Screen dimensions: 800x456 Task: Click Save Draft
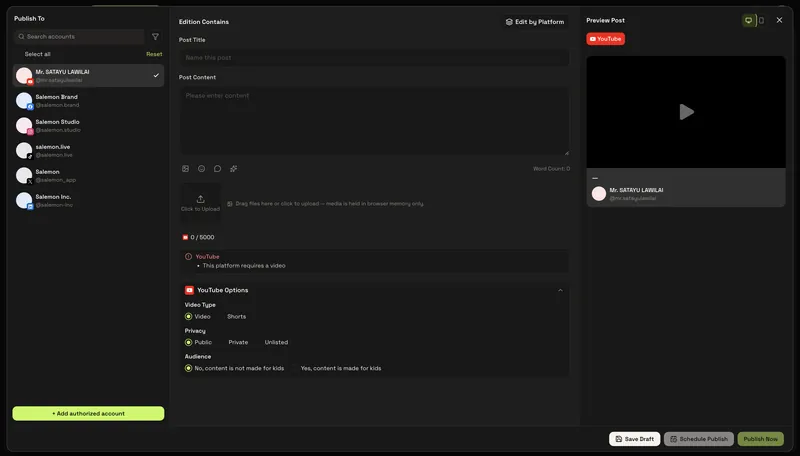tap(635, 439)
